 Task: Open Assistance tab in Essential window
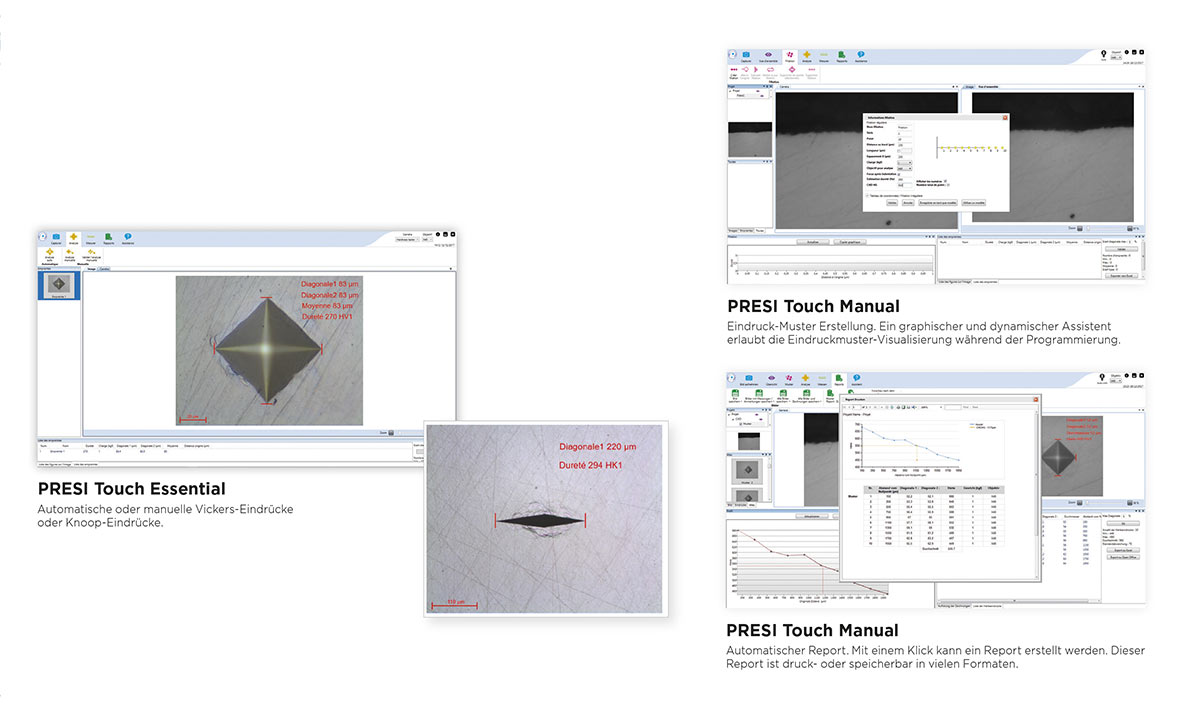pos(127,238)
